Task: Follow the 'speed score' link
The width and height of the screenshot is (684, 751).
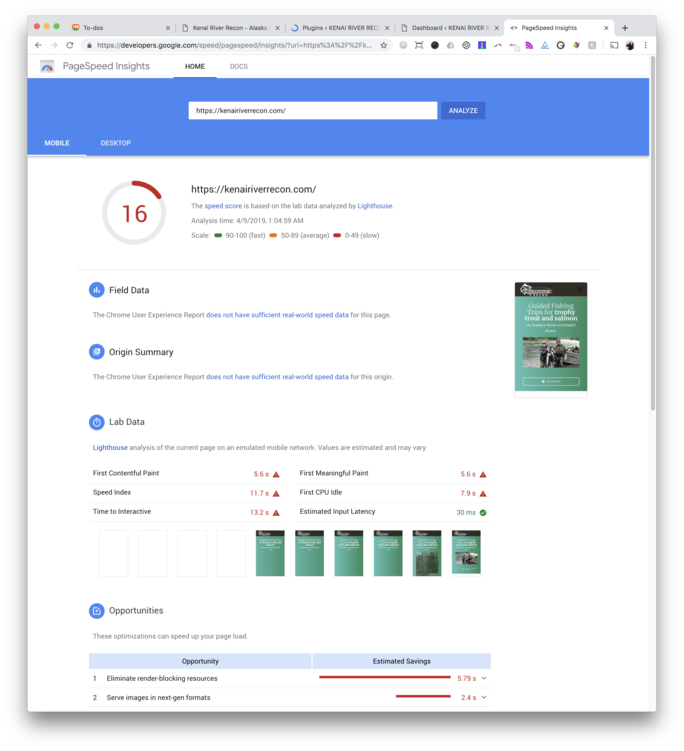Action: (x=223, y=206)
